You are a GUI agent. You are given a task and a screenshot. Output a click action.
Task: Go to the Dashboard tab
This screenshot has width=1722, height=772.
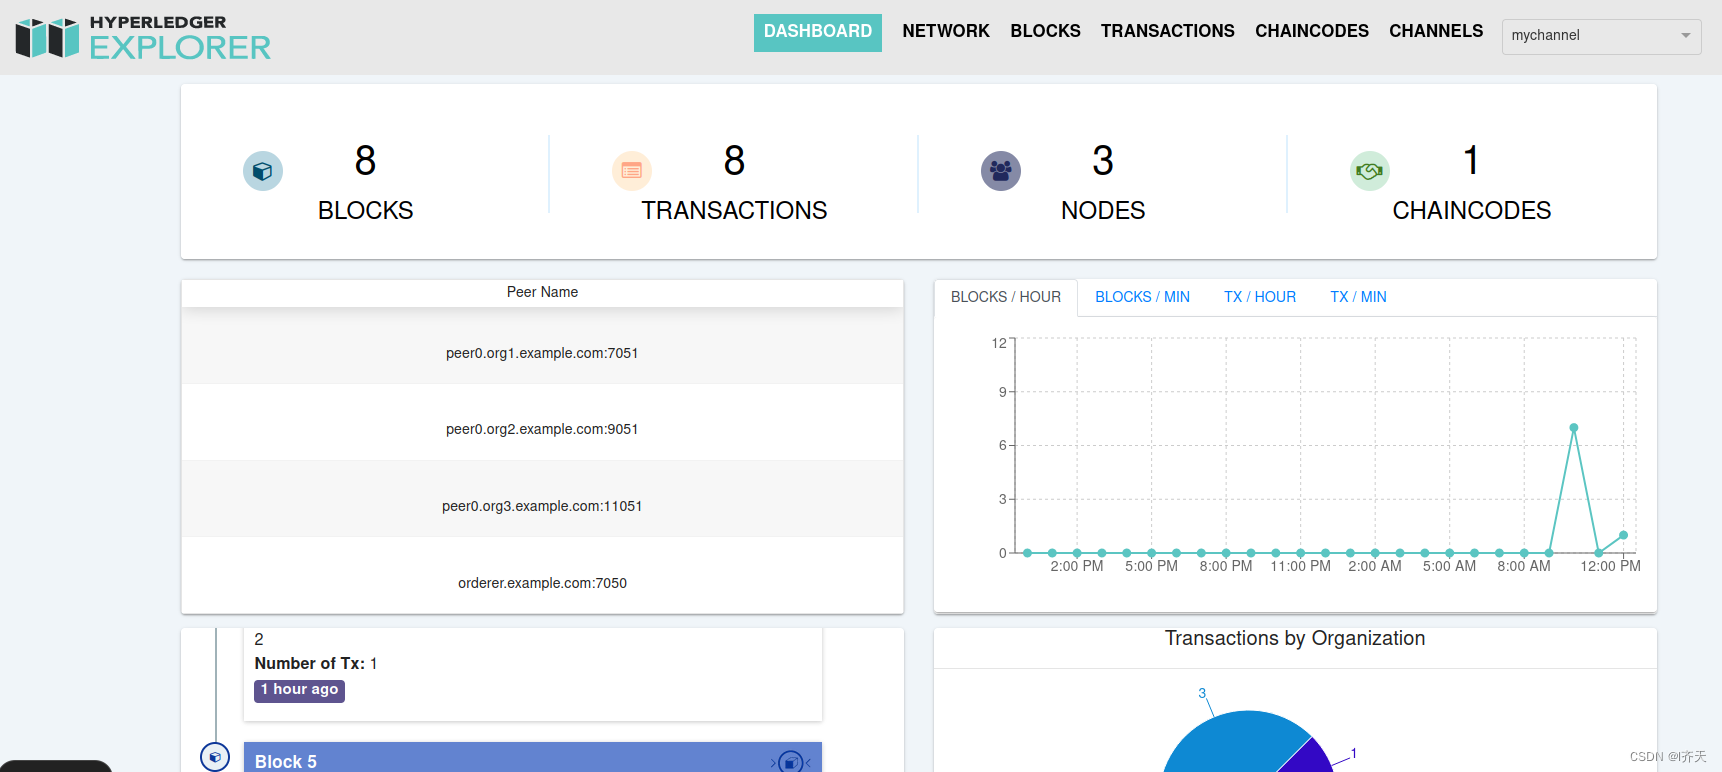tap(818, 32)
